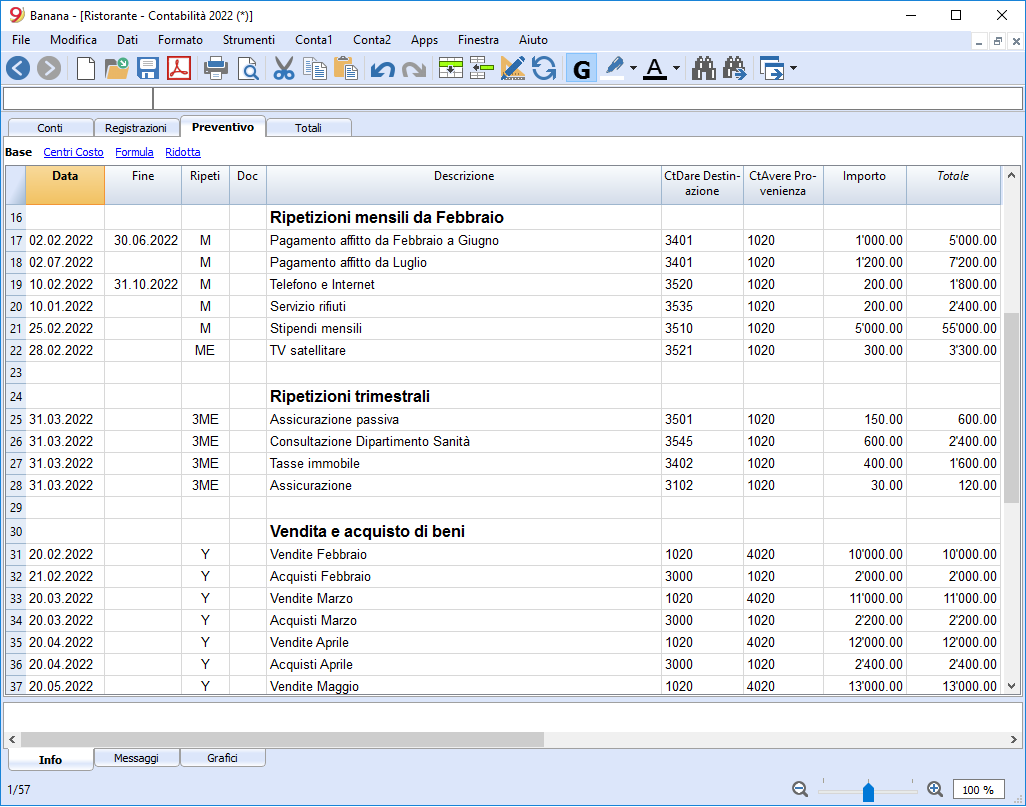This screenshot has width=1026, height=807.
Task: Open the Strumenti menu
Action: [249, 40]
